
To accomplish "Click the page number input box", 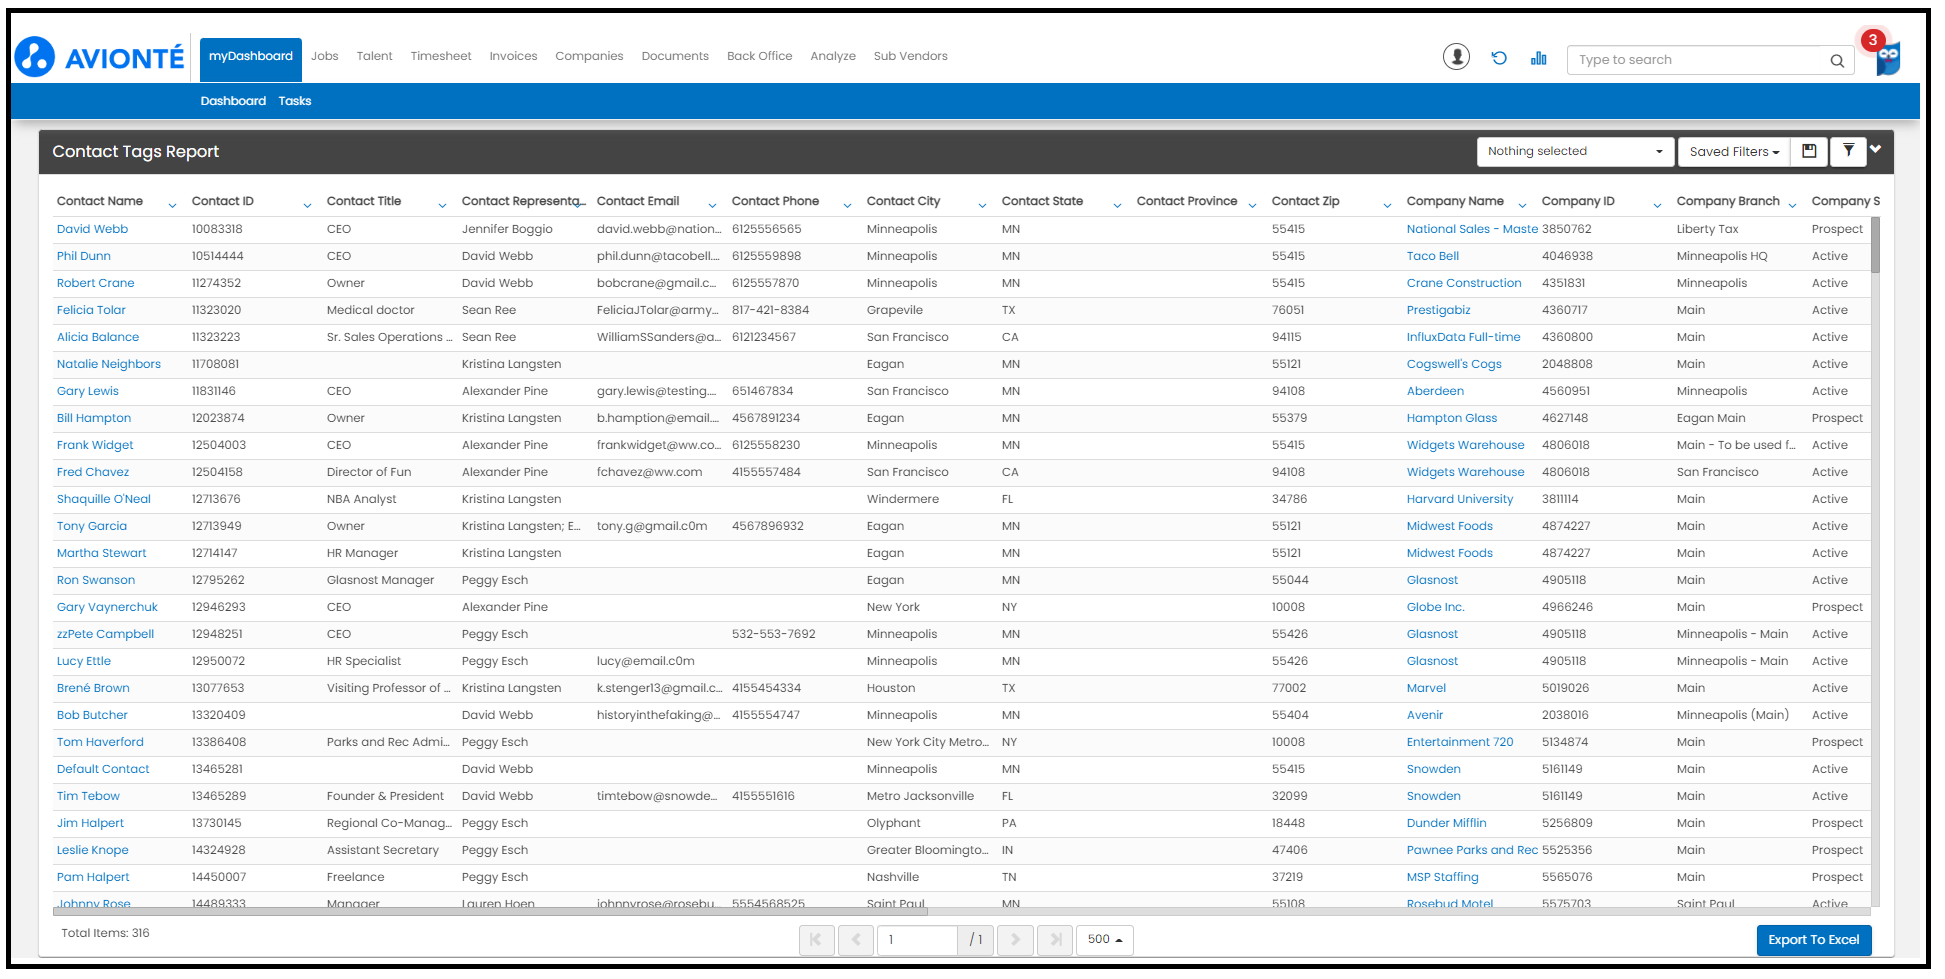I will click(917, 939).
